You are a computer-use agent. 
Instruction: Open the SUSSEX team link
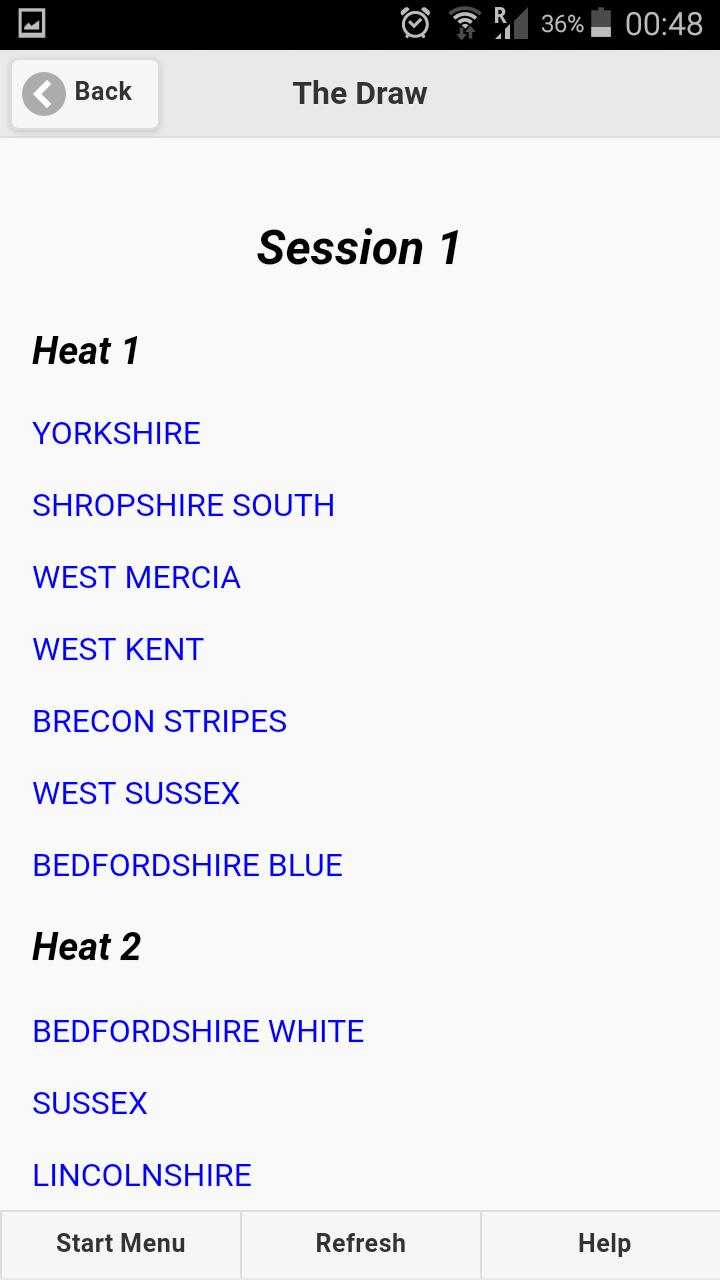tap(90, 1103)
